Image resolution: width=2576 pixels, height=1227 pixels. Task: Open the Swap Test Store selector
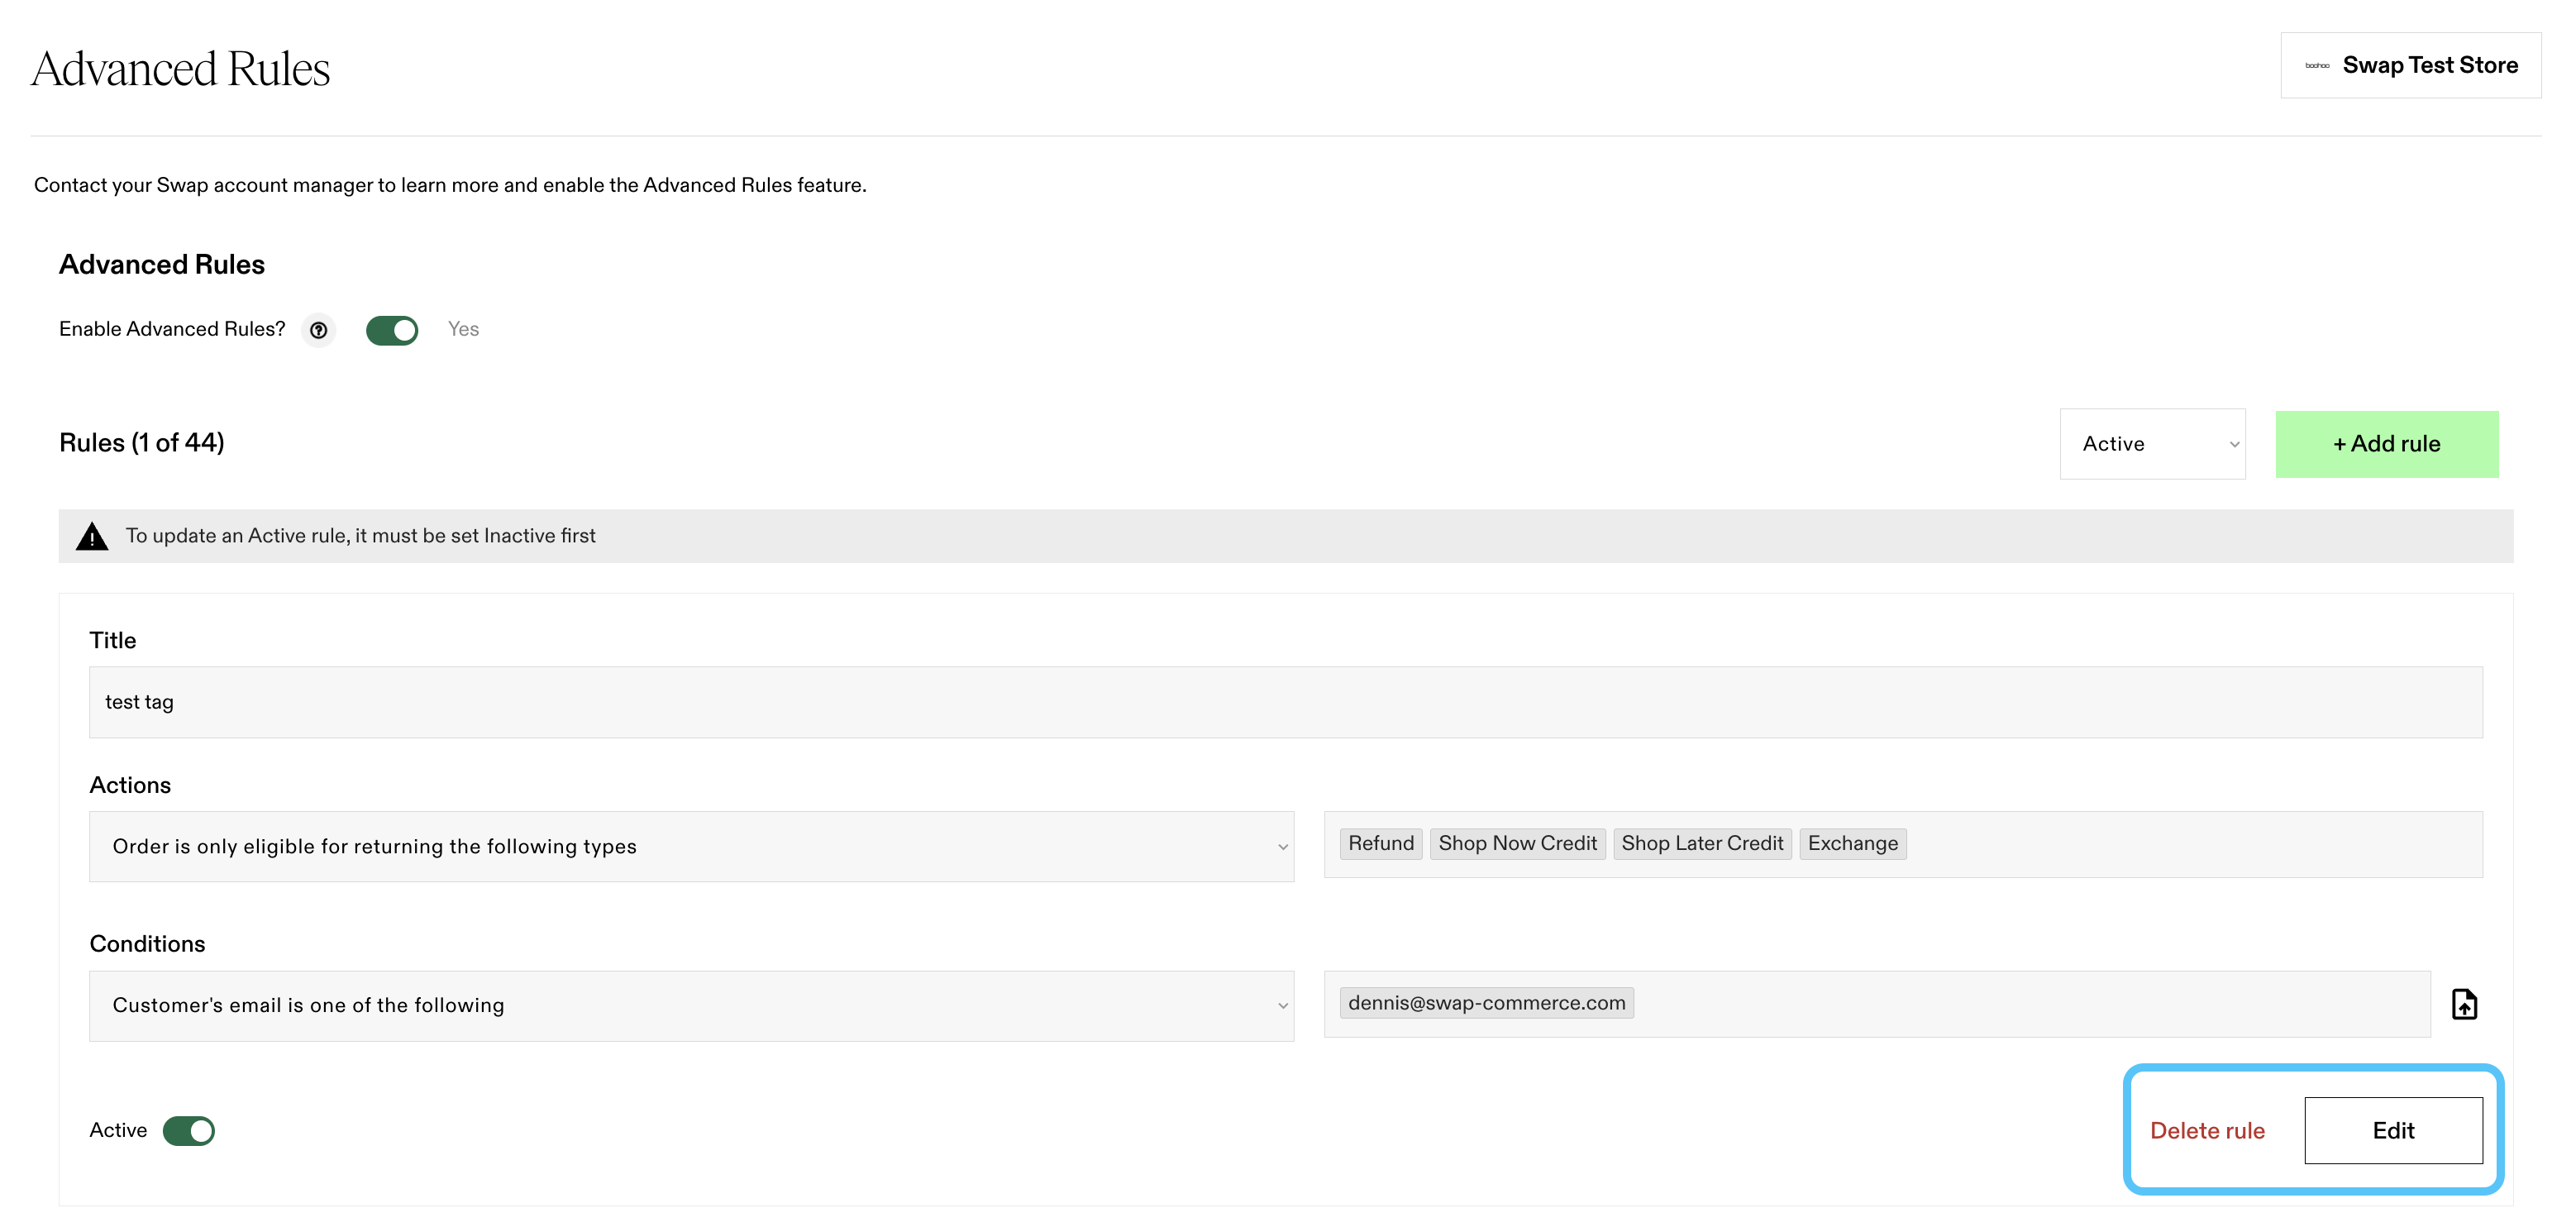click(x=2410, y=65)
